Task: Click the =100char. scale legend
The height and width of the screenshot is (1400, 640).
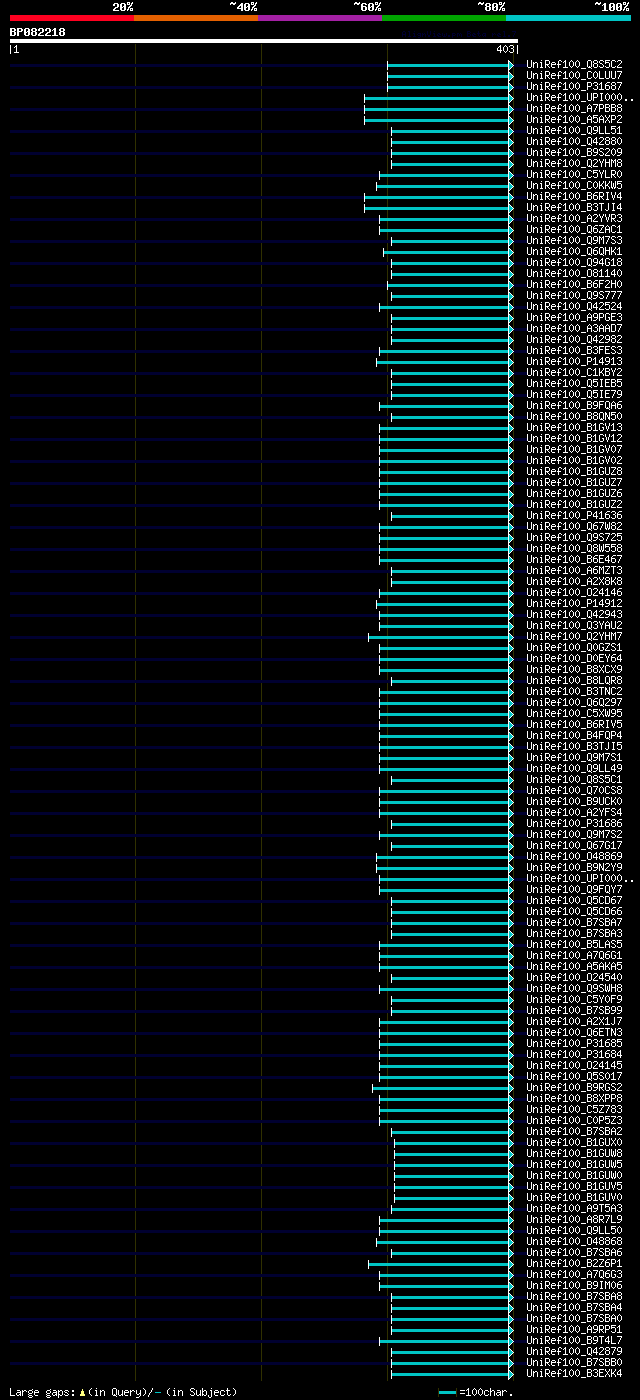Action: point(476,1392)
